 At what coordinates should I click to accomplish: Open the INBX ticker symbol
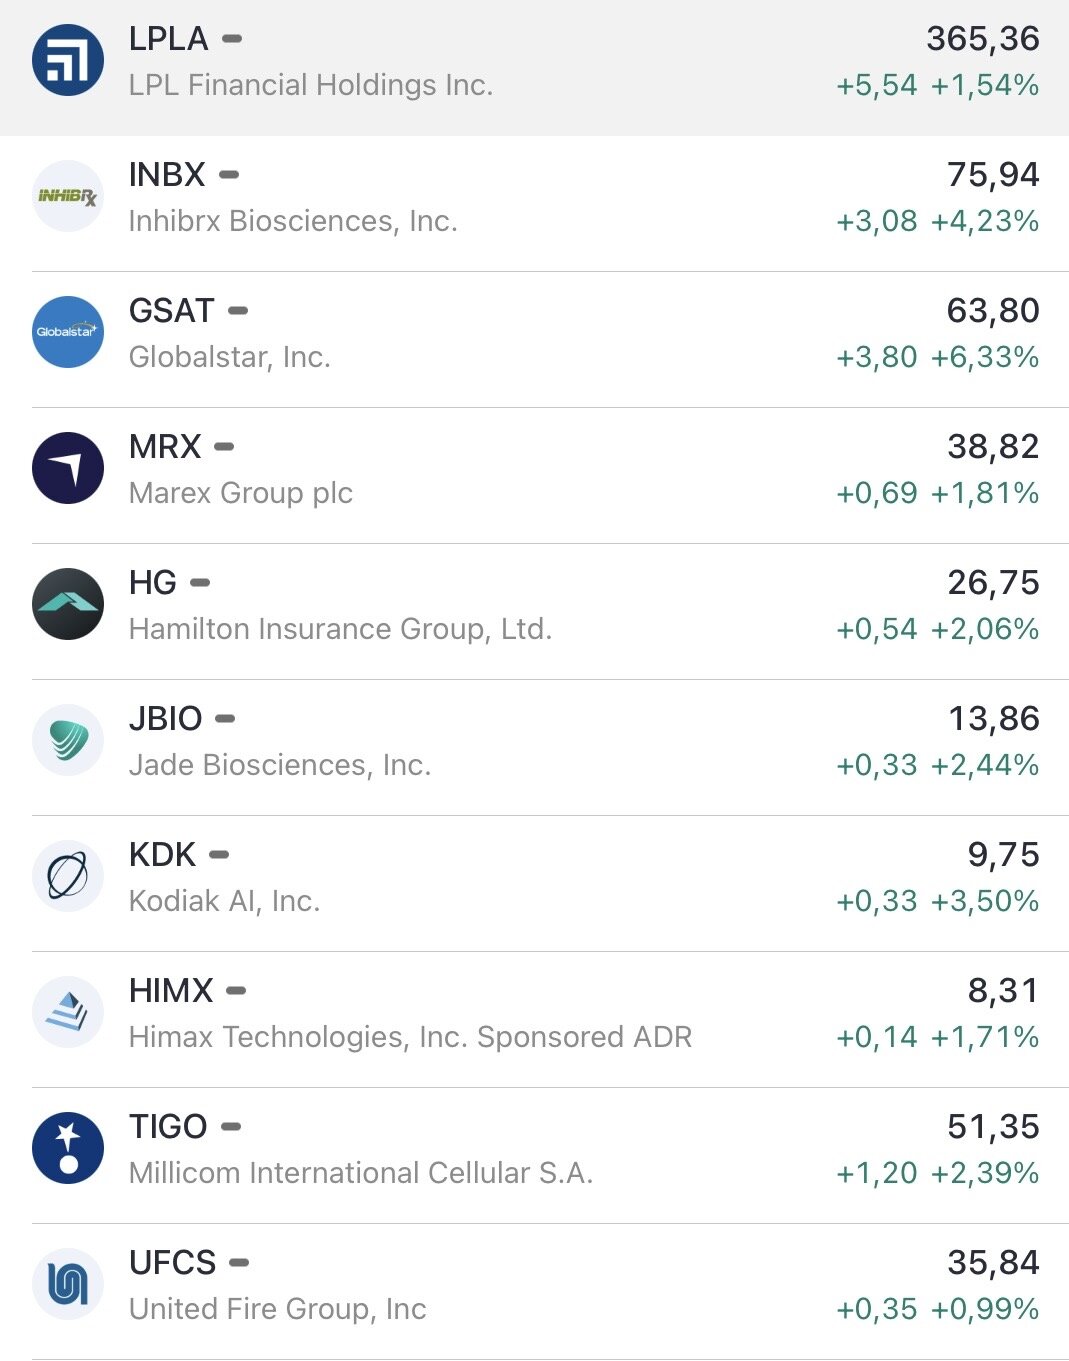point(167,175)
